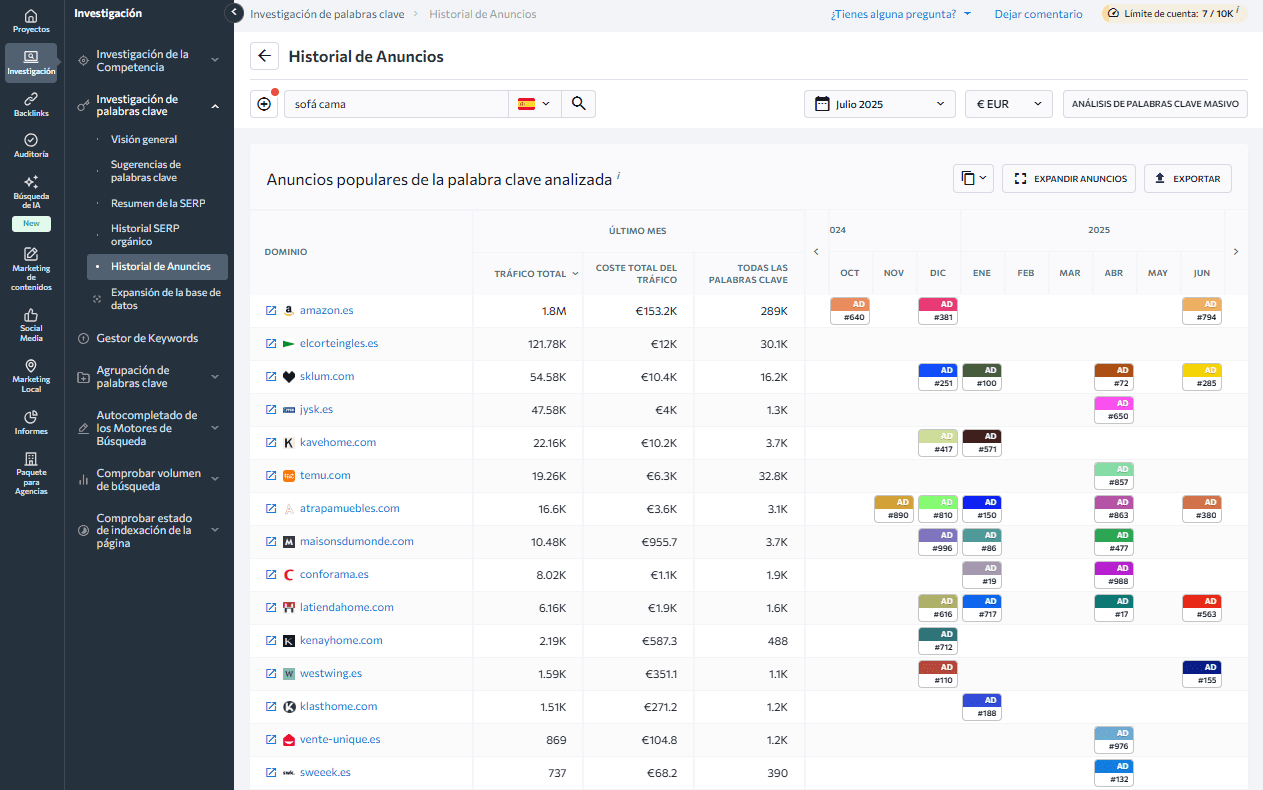Viewport: 1263px width, 790px height.
Task: Click sklum.com yellow ad #285
Action: coord(1202,377)
